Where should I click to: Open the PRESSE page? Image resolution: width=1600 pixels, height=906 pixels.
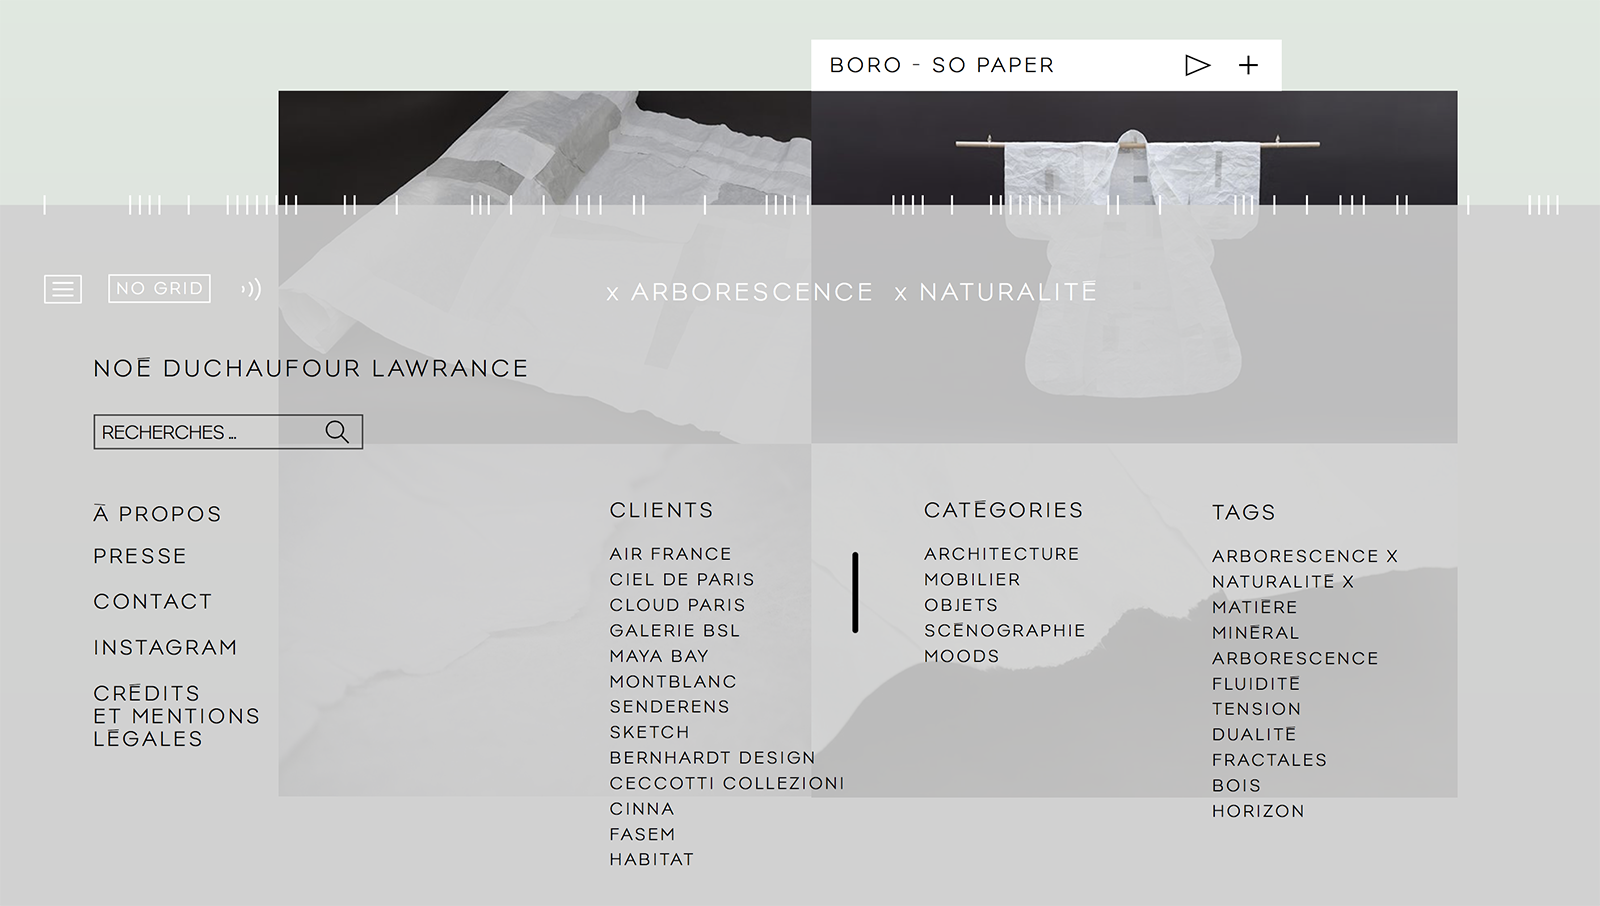coord(140,556)
